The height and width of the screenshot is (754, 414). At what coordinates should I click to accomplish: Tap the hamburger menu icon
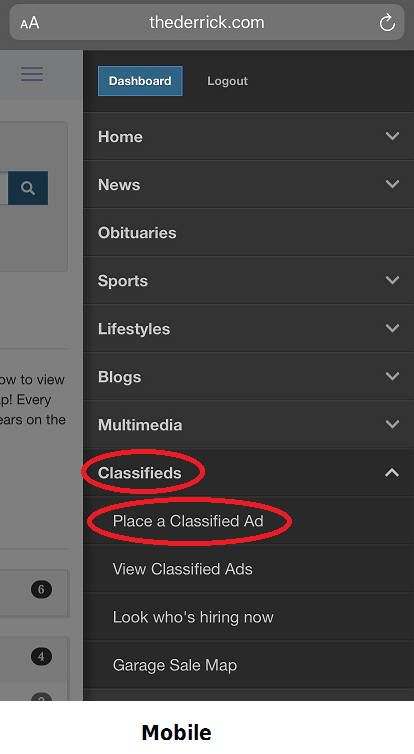[32, 74]
